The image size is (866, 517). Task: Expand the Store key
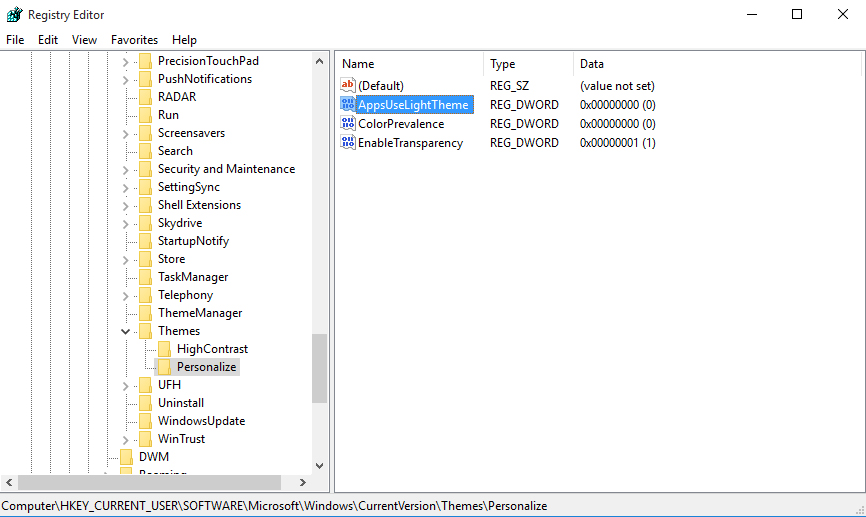click(x=125, y=260)
